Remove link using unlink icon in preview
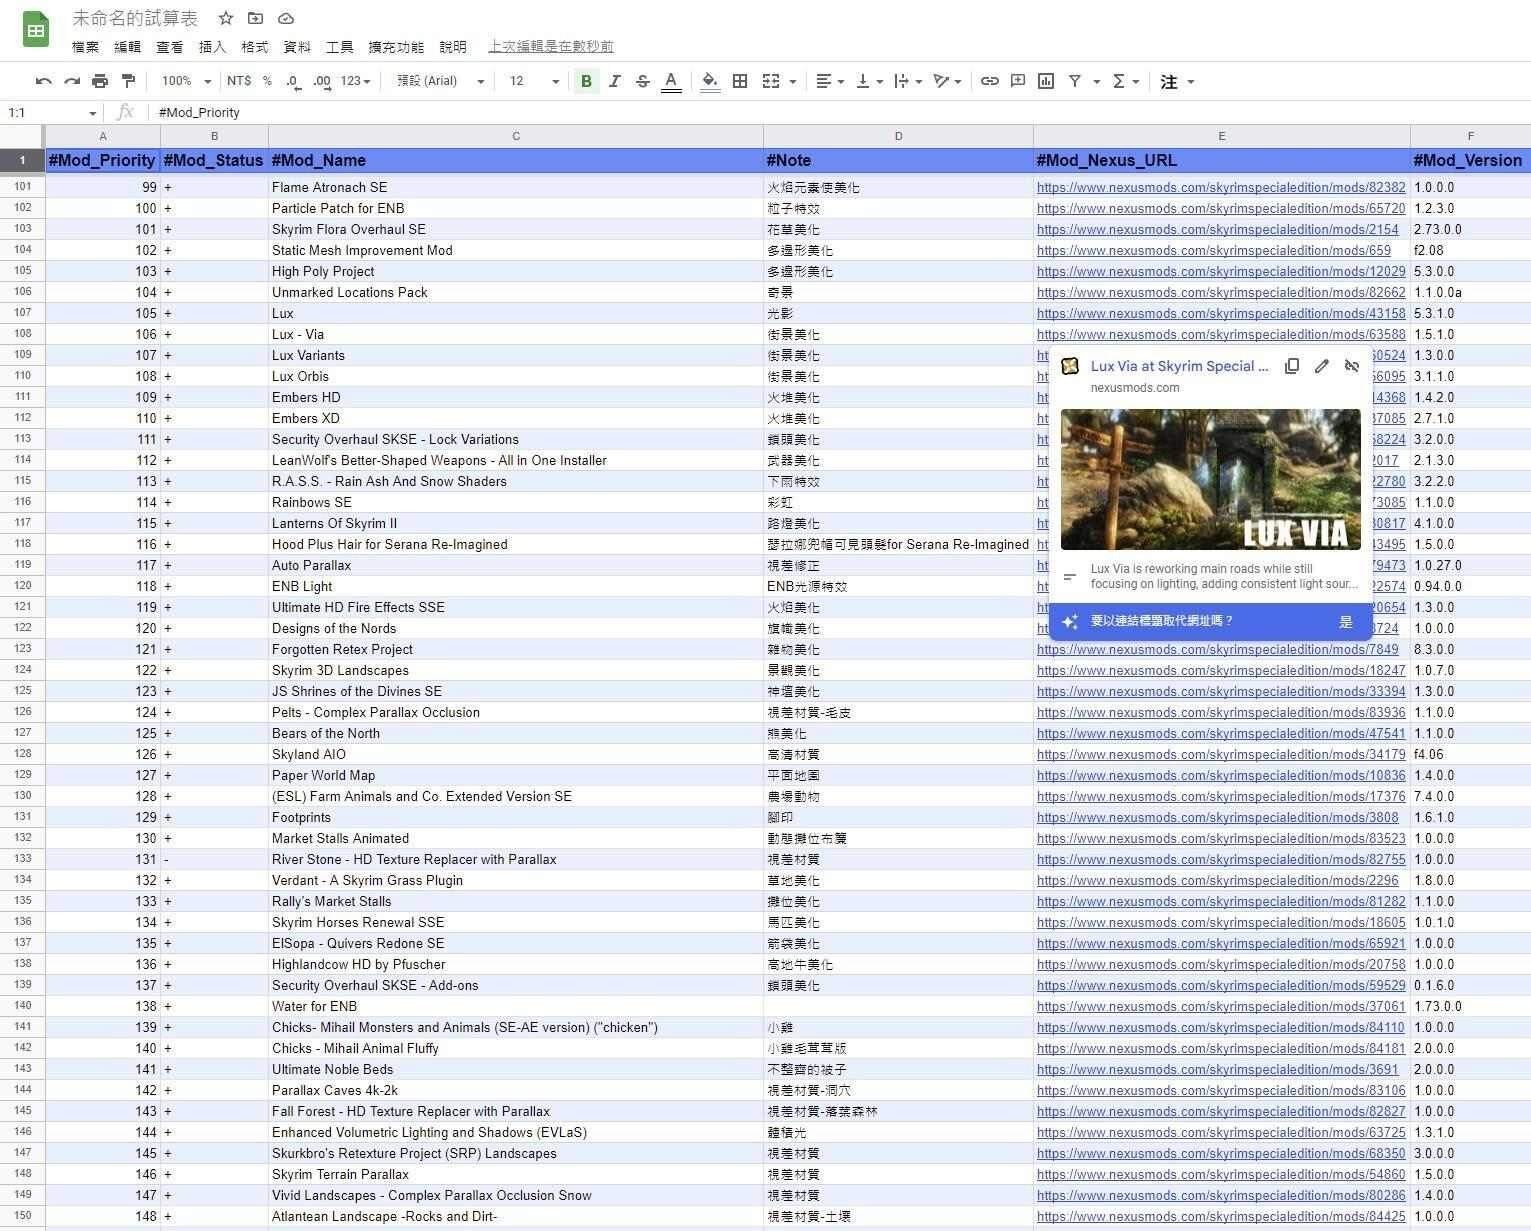Image resolution: width=1531 pixels, height=1231 pixels. tap(1352, 367)
